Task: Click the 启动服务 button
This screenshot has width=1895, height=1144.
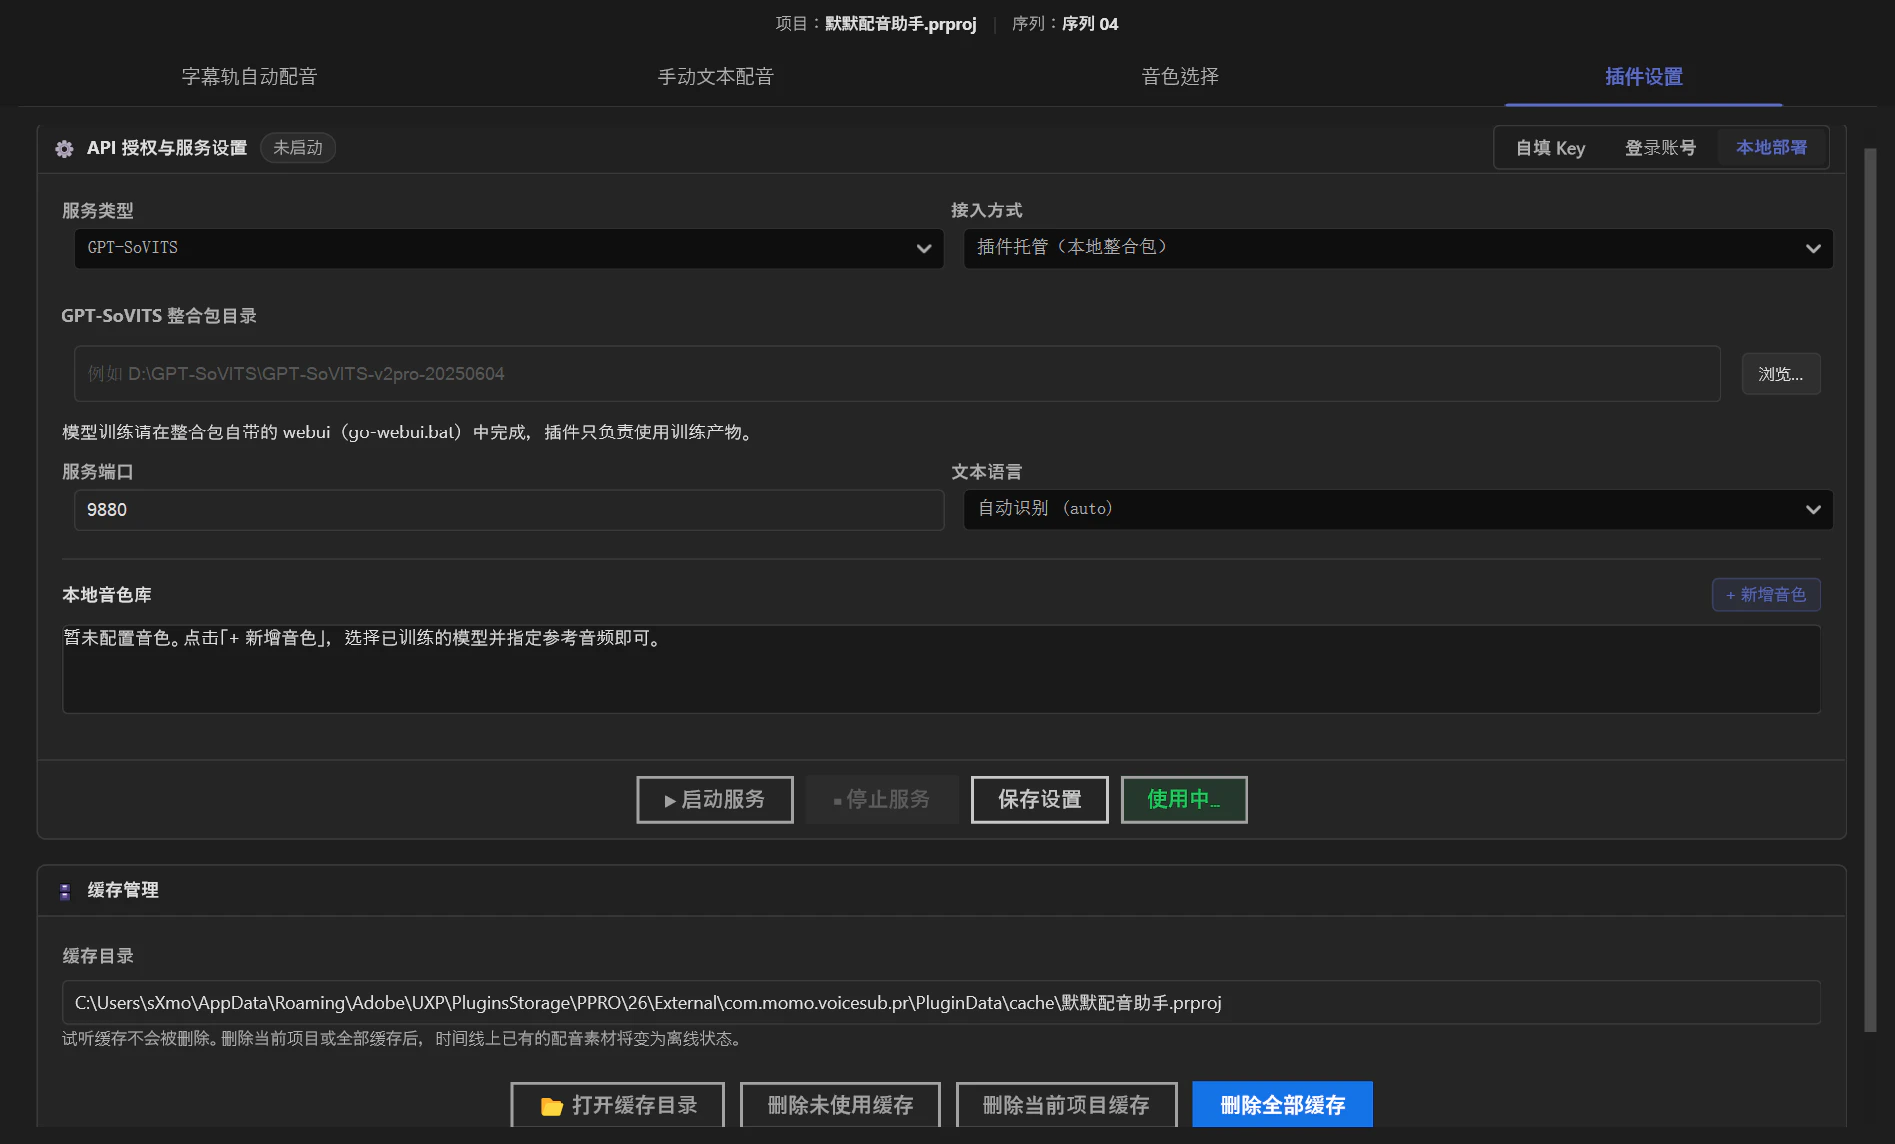Action: pos(714,800)
